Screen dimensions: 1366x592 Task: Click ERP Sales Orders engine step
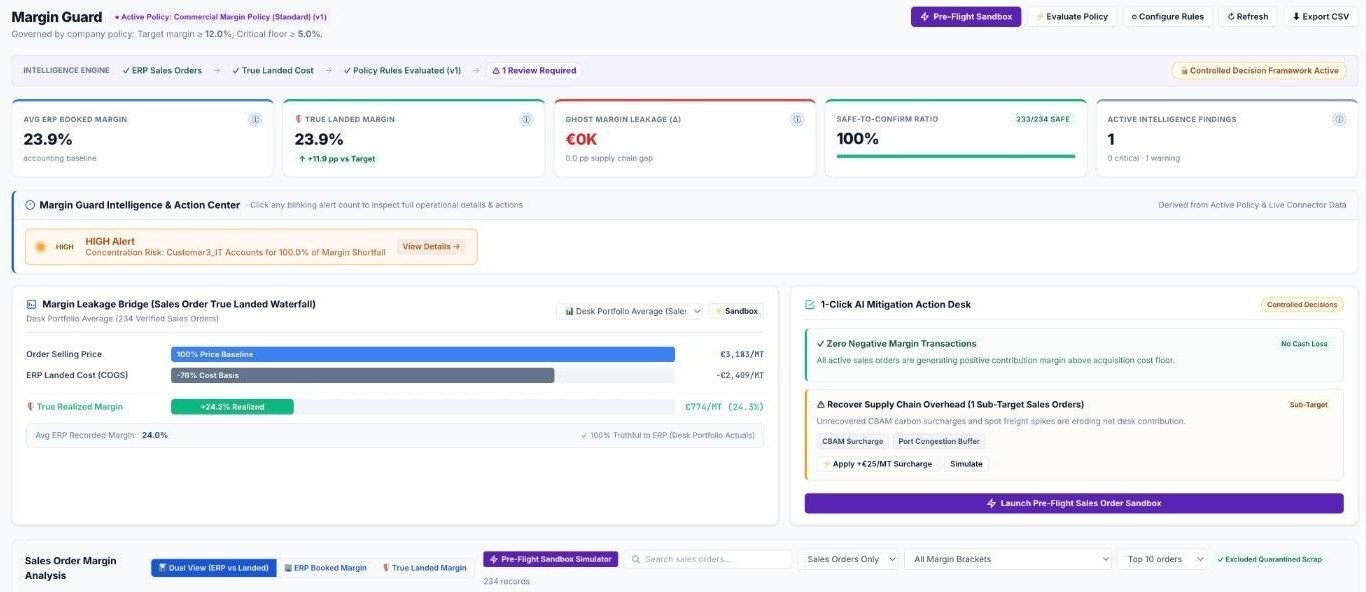point(161,71)
